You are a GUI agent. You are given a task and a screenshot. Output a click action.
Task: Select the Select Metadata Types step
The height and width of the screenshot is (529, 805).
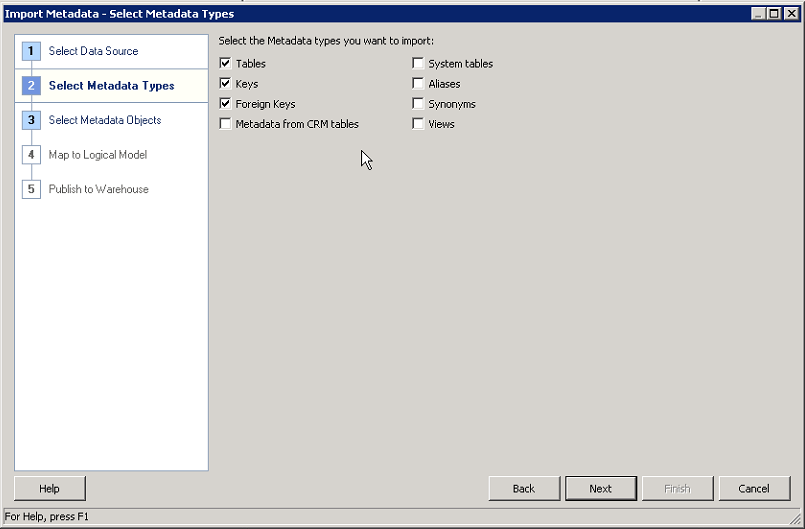click(x=111, y=86)
